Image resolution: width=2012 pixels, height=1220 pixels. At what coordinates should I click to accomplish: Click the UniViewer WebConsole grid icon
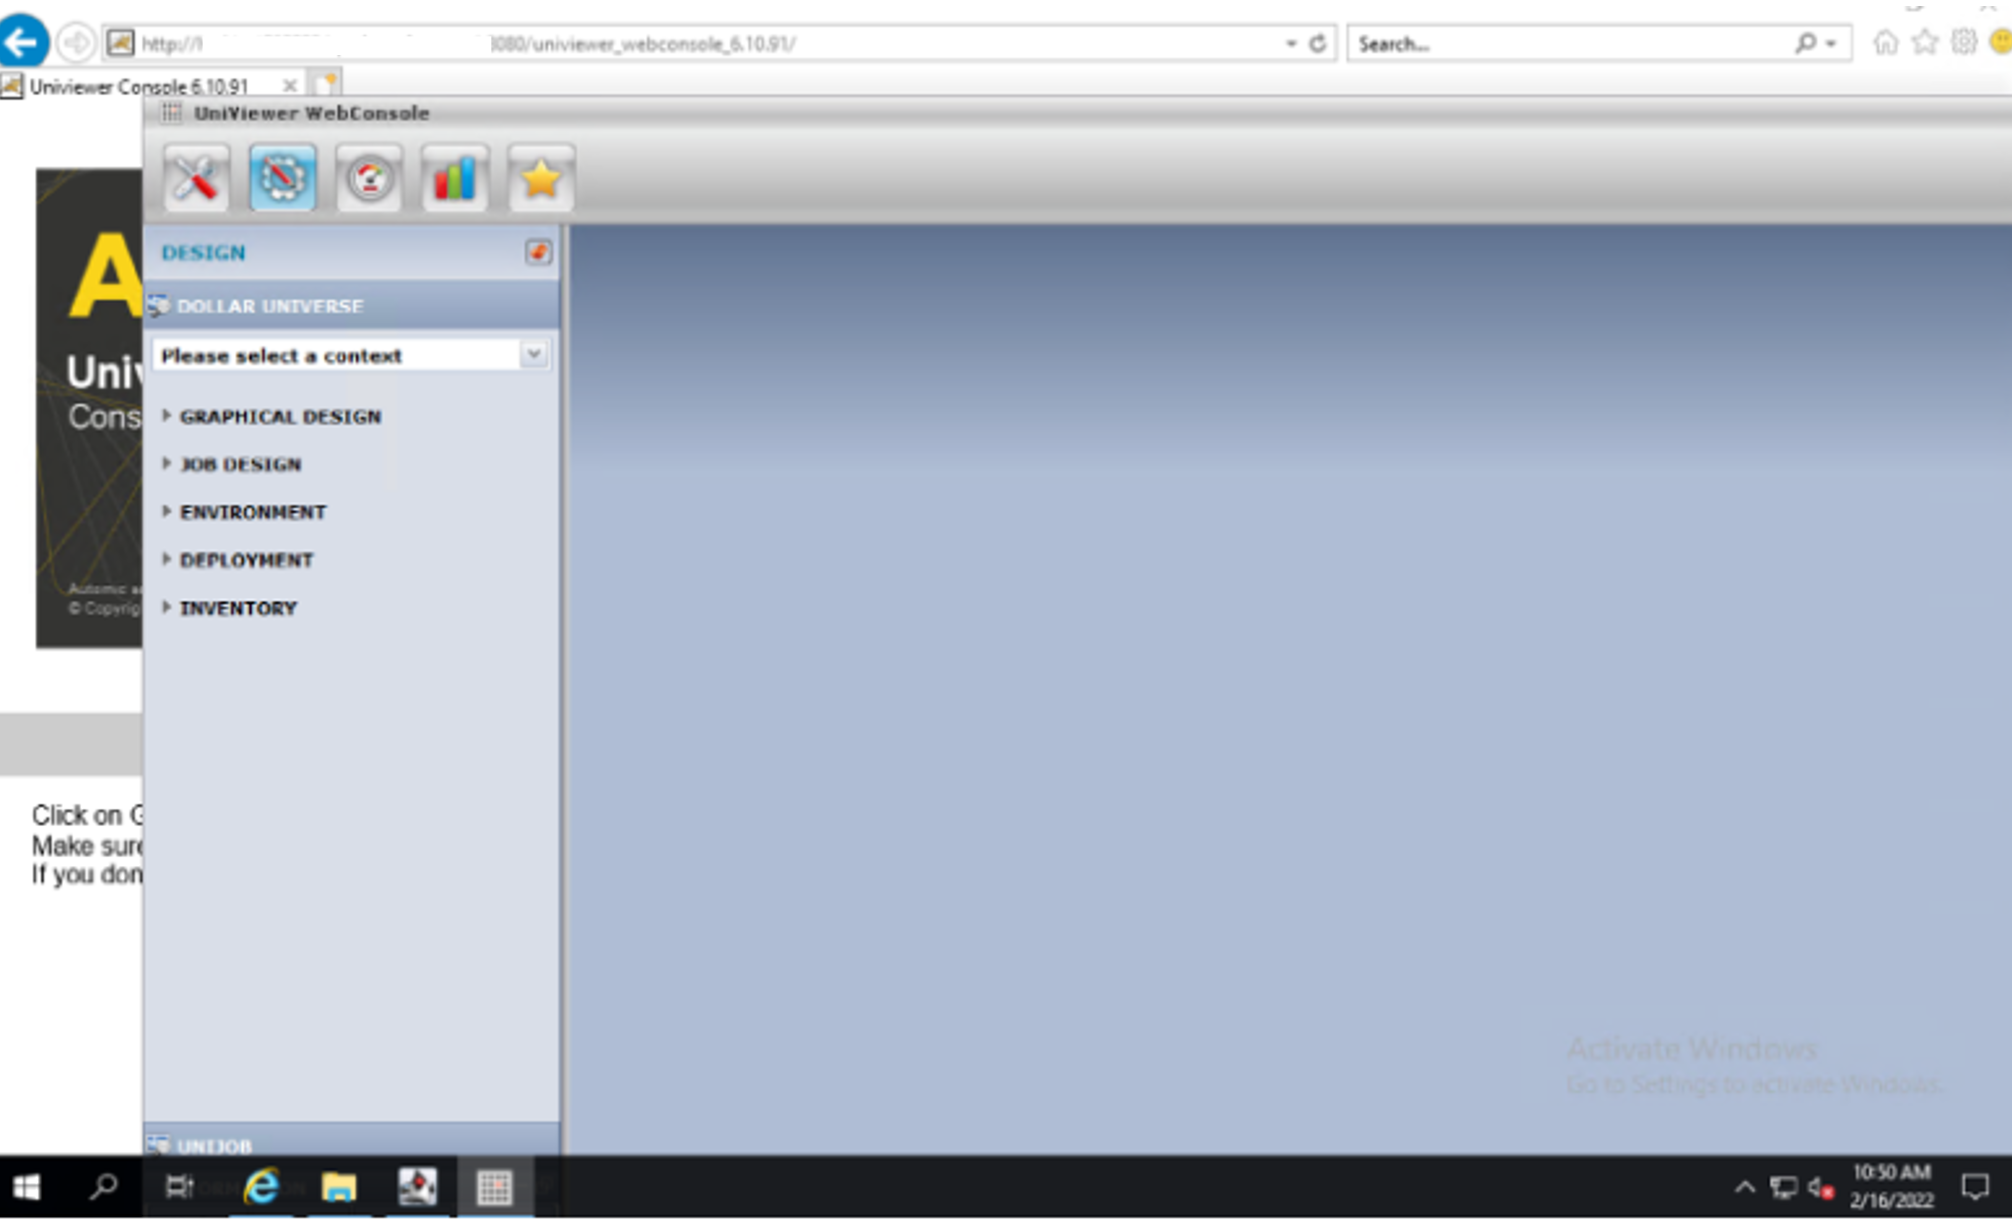click(x=172, y=113)
